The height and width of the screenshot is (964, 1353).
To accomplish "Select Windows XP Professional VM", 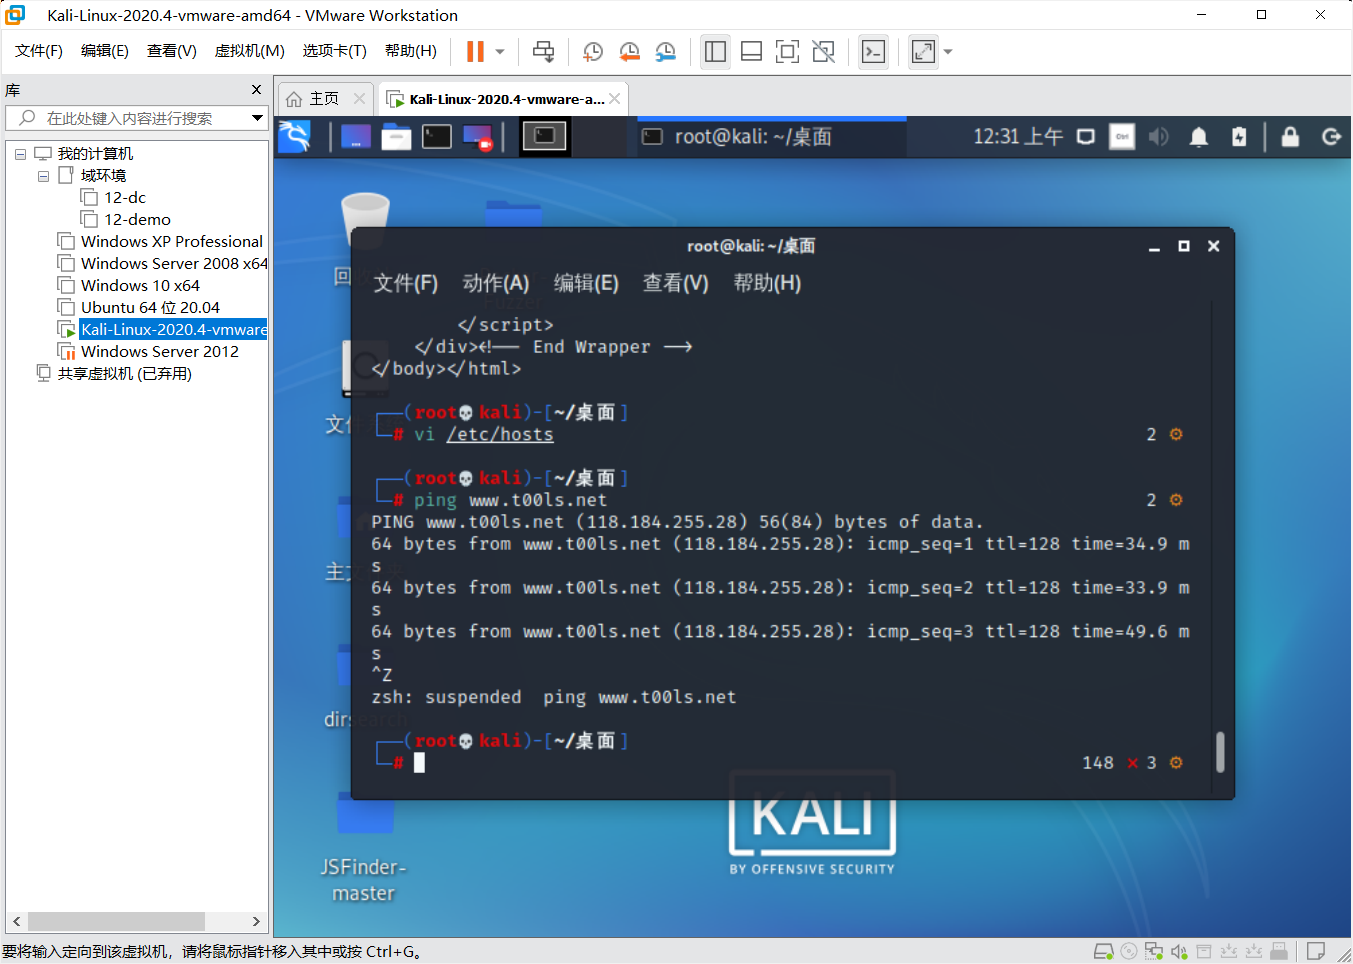I will pyautogui.click(x=161, y=242).
